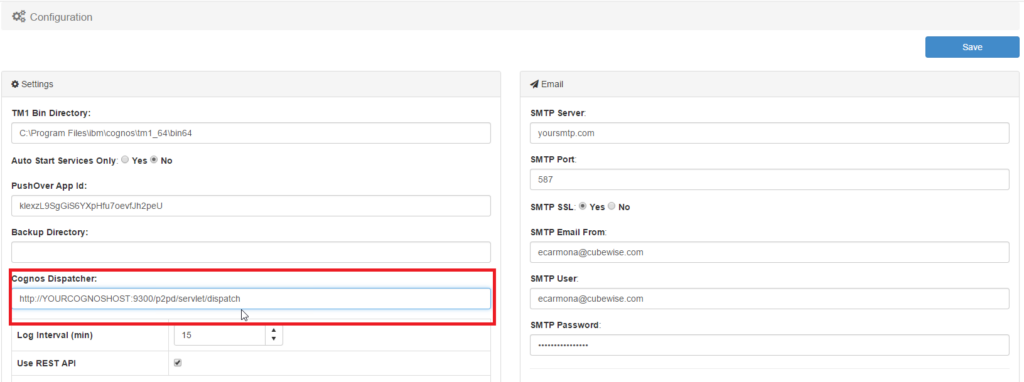Click the PushOver App Id field
Viewport: 1024px width, 382px height.
[x=251, y=206]
